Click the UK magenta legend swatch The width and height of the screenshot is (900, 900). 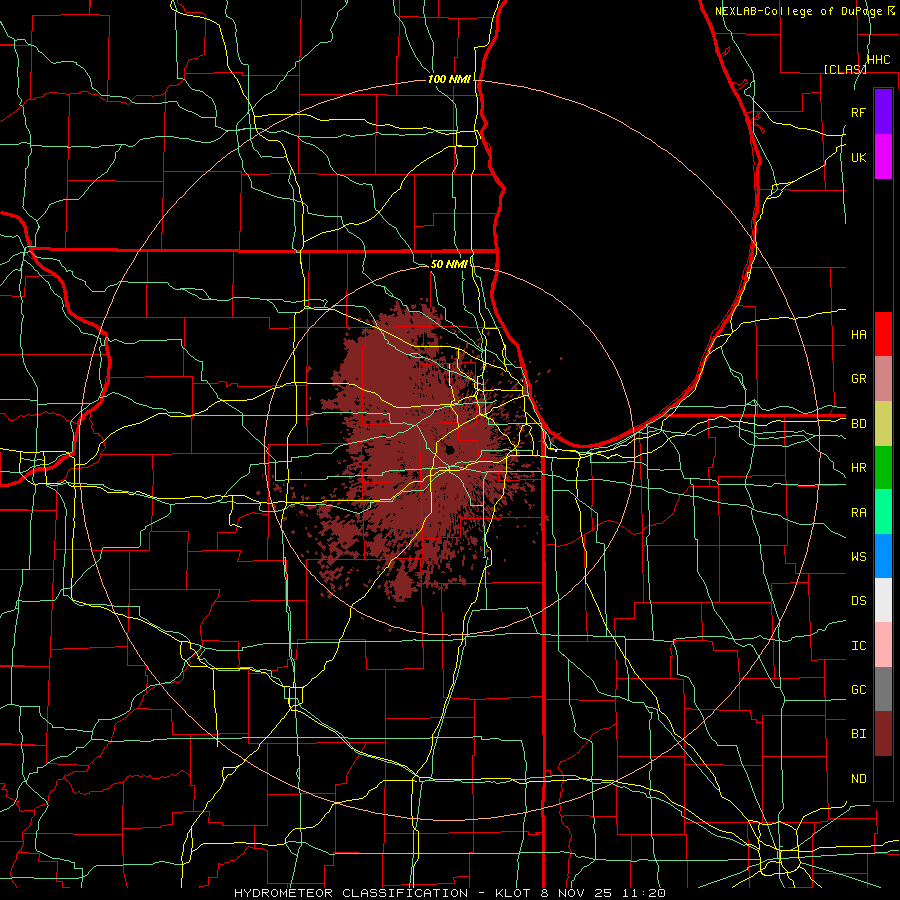[883, 157]
